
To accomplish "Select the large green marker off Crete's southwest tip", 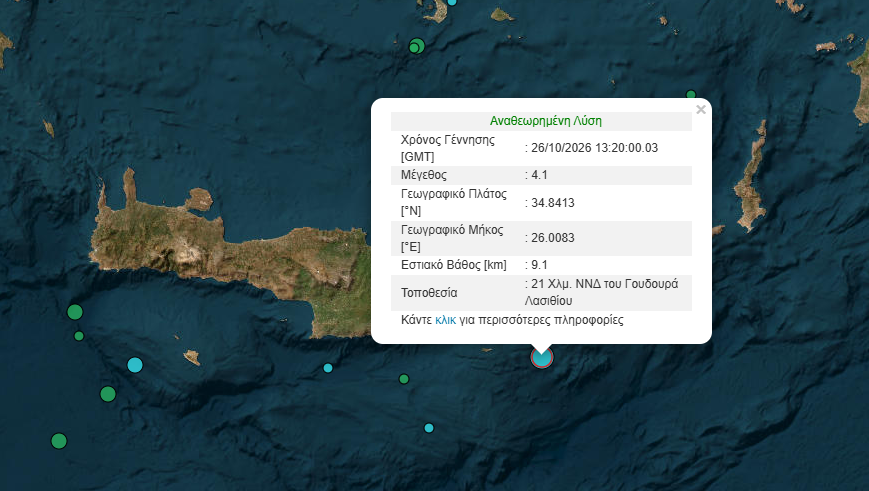I will pos(75,312).
